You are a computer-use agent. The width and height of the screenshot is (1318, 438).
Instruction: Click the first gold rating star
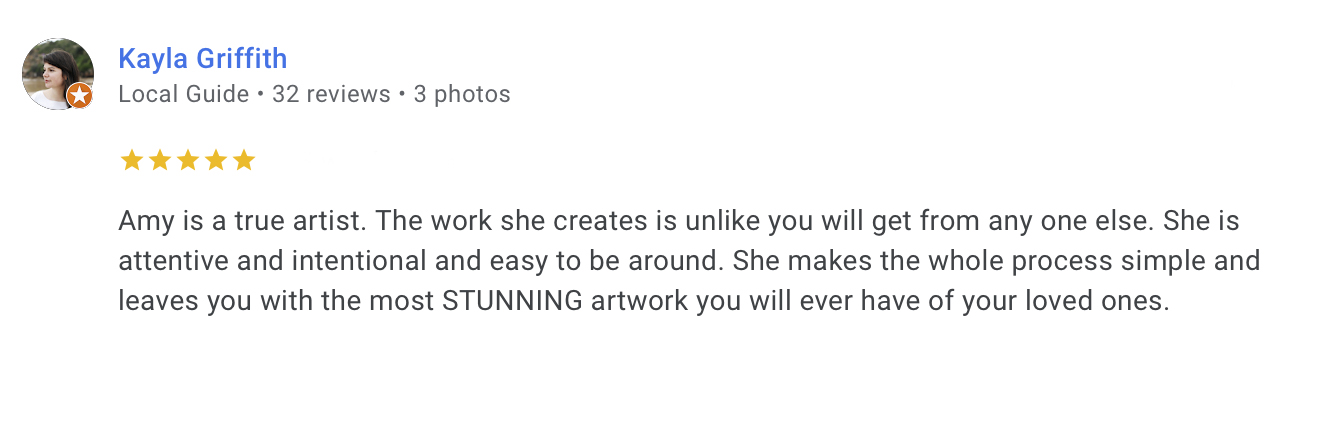131,161
